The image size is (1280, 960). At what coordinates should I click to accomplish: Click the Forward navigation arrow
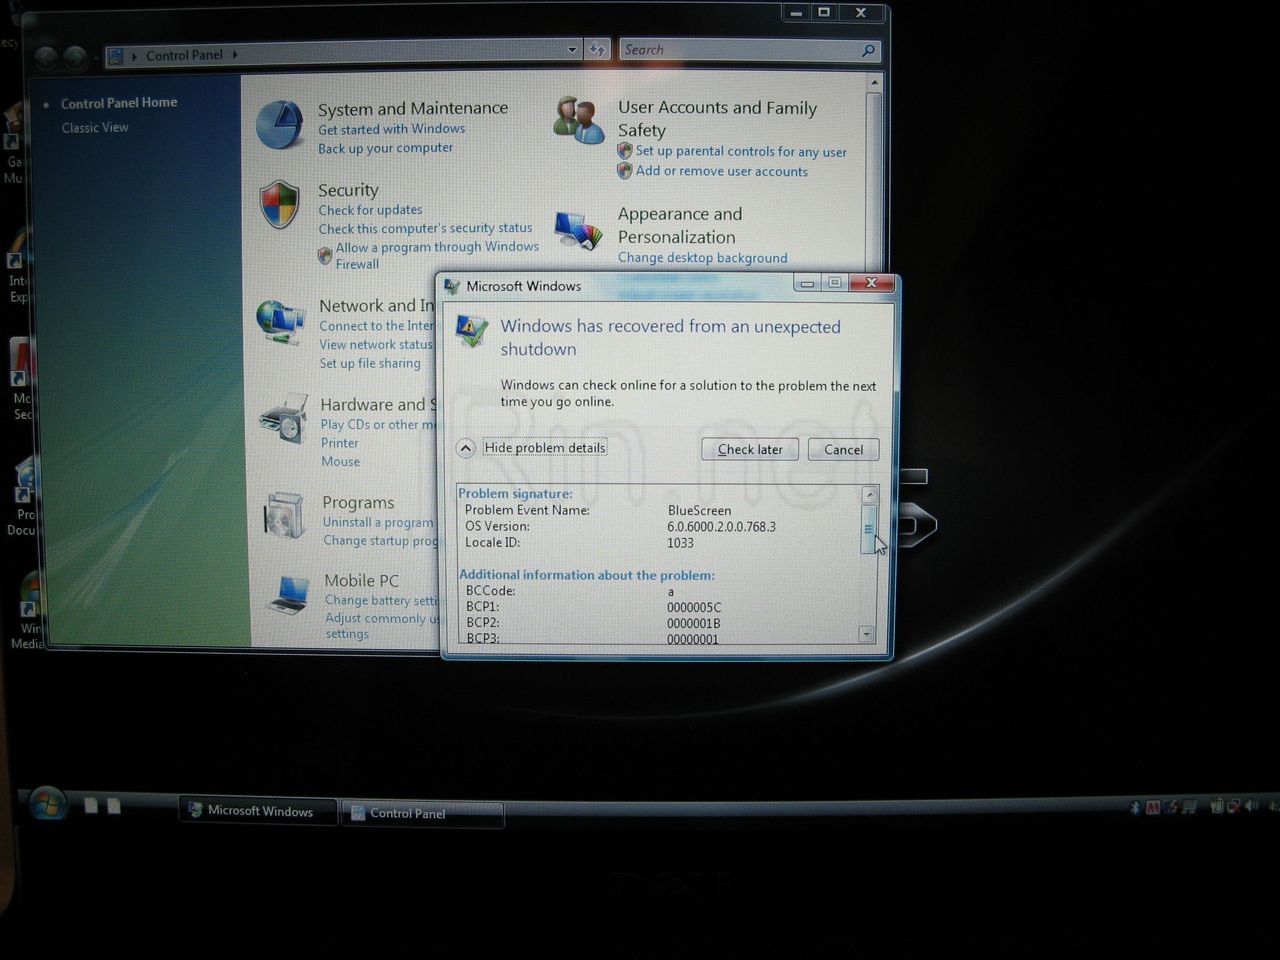(x=76, y=57)
